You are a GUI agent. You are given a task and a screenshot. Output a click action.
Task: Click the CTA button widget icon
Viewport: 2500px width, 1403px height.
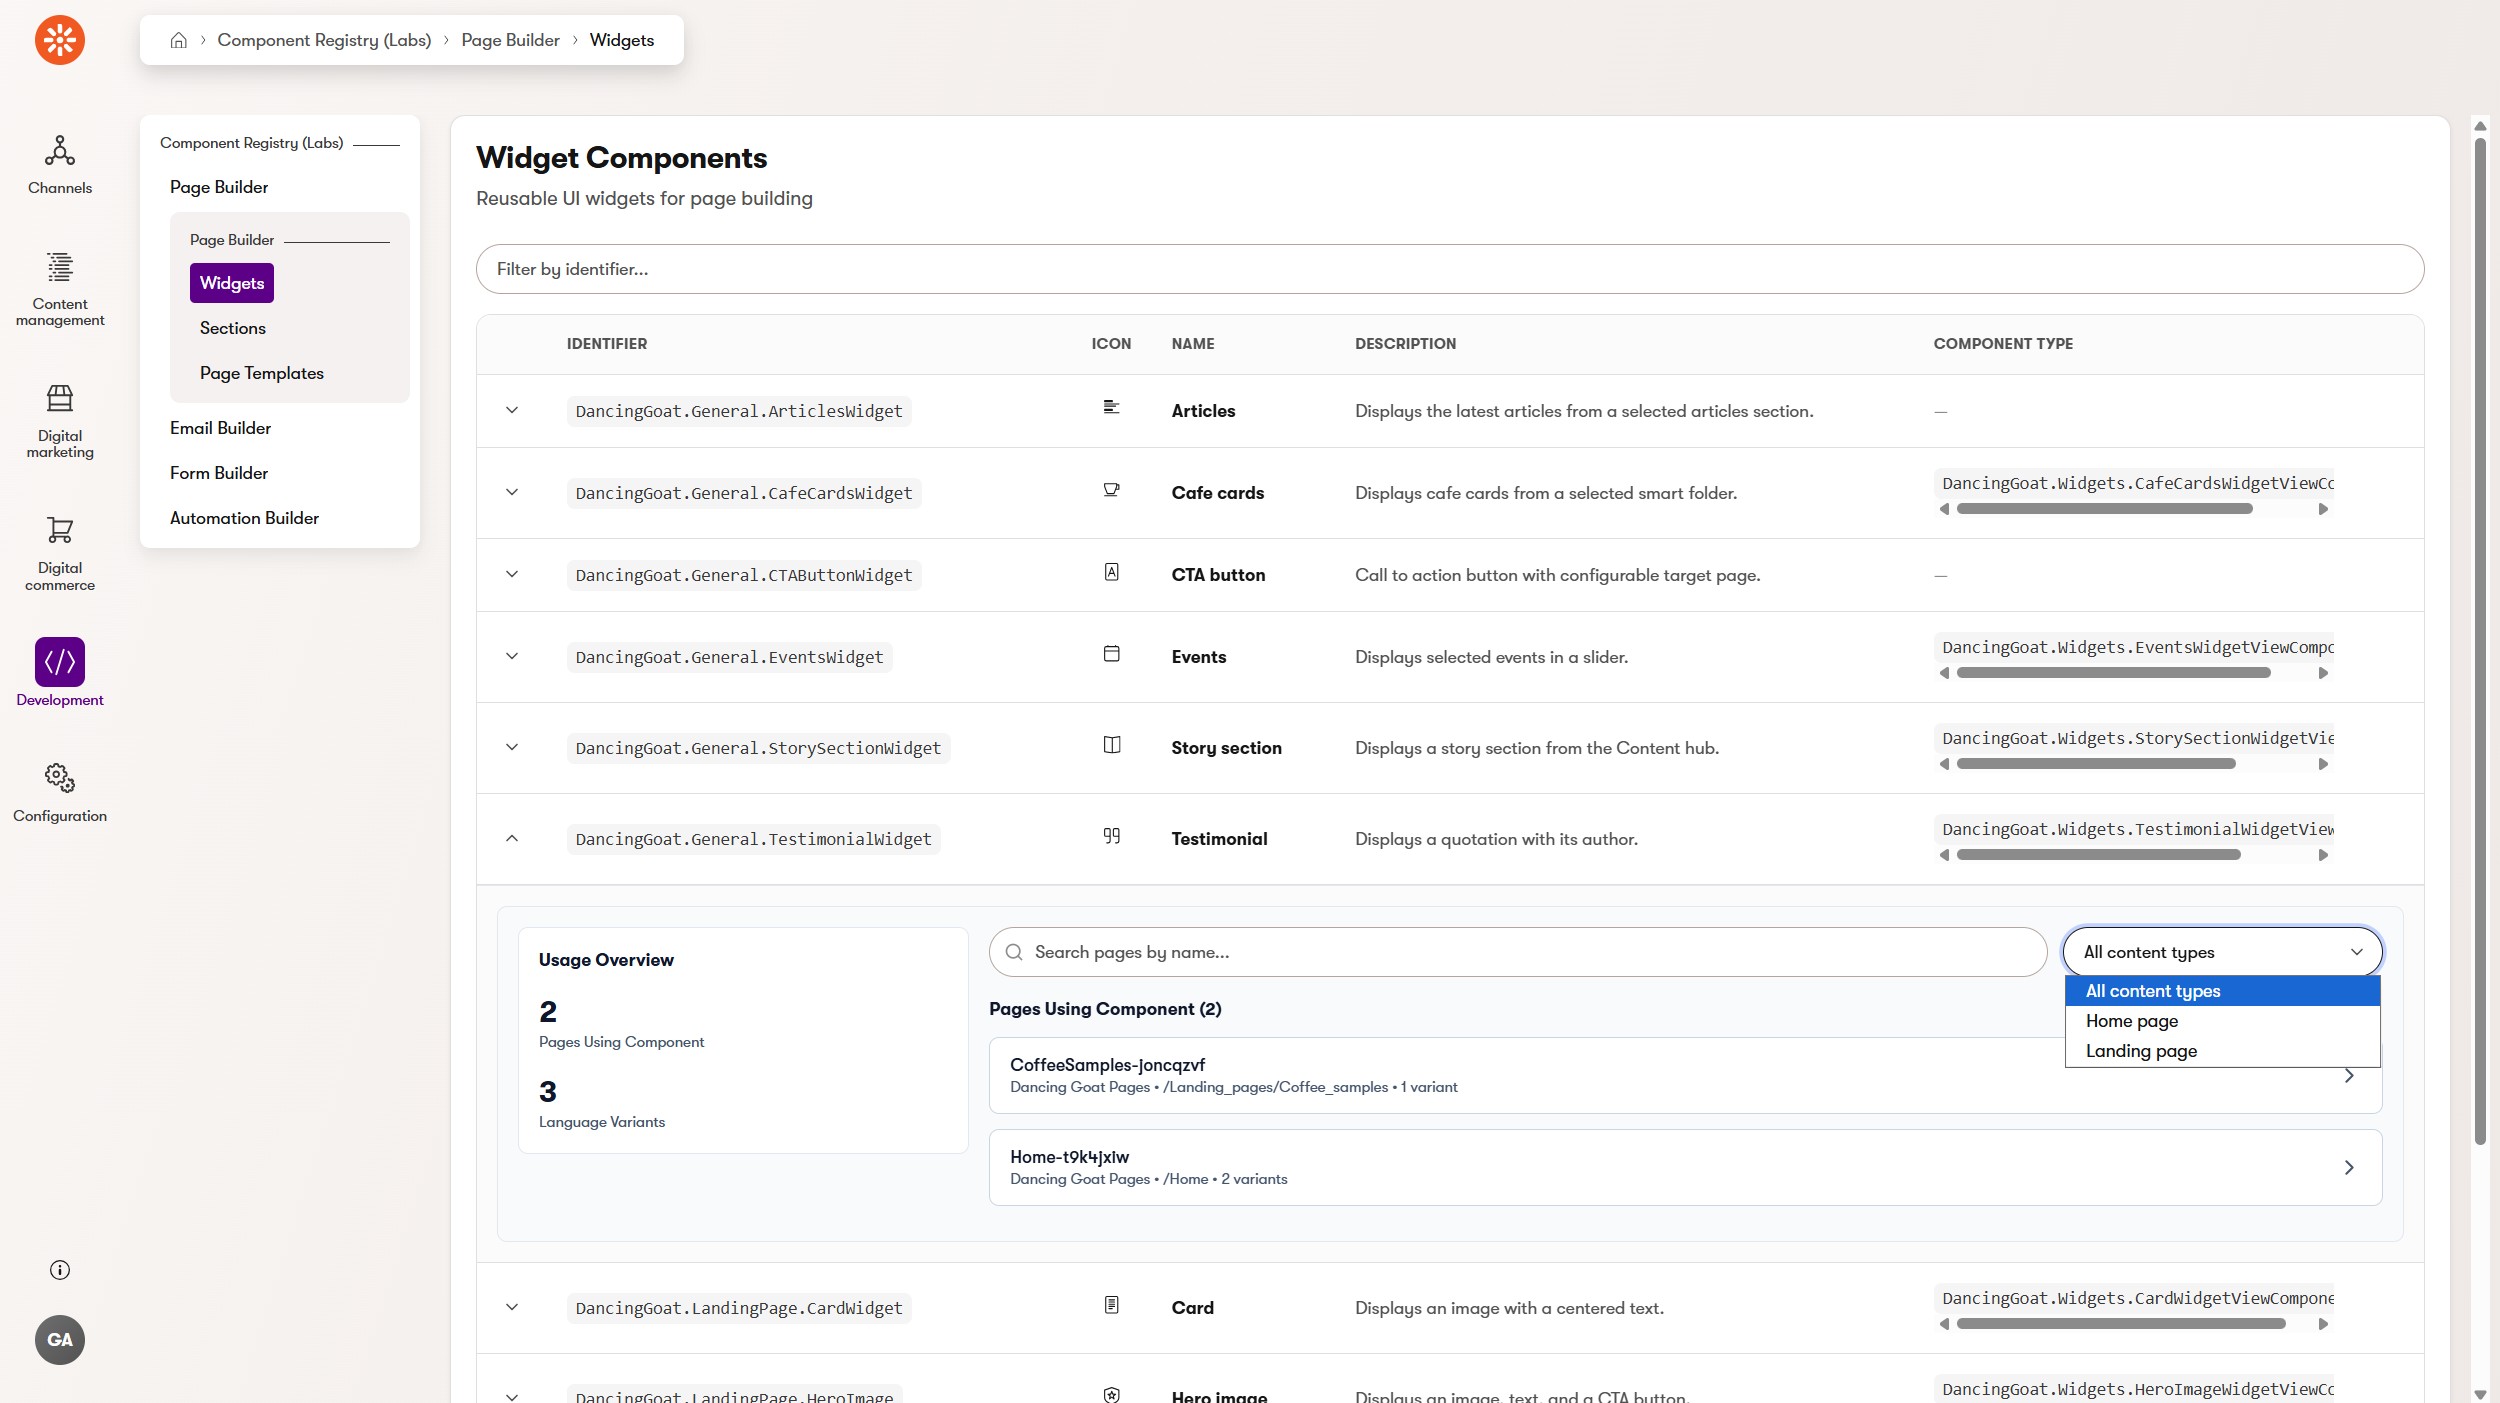[x=1111, y=572]
